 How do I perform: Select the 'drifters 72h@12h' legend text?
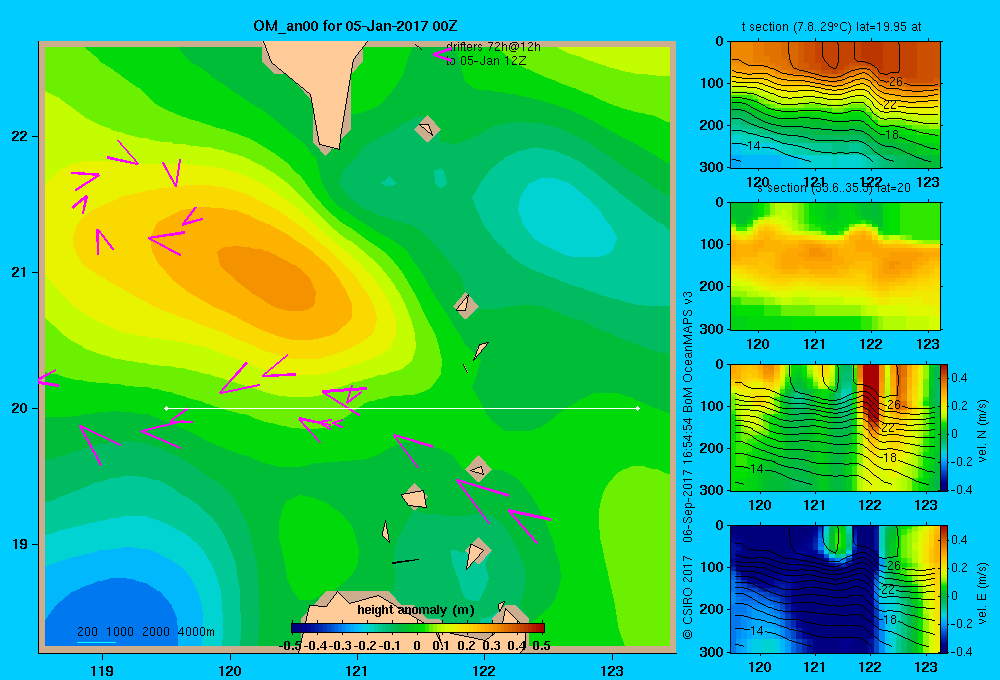coord(493,47)
